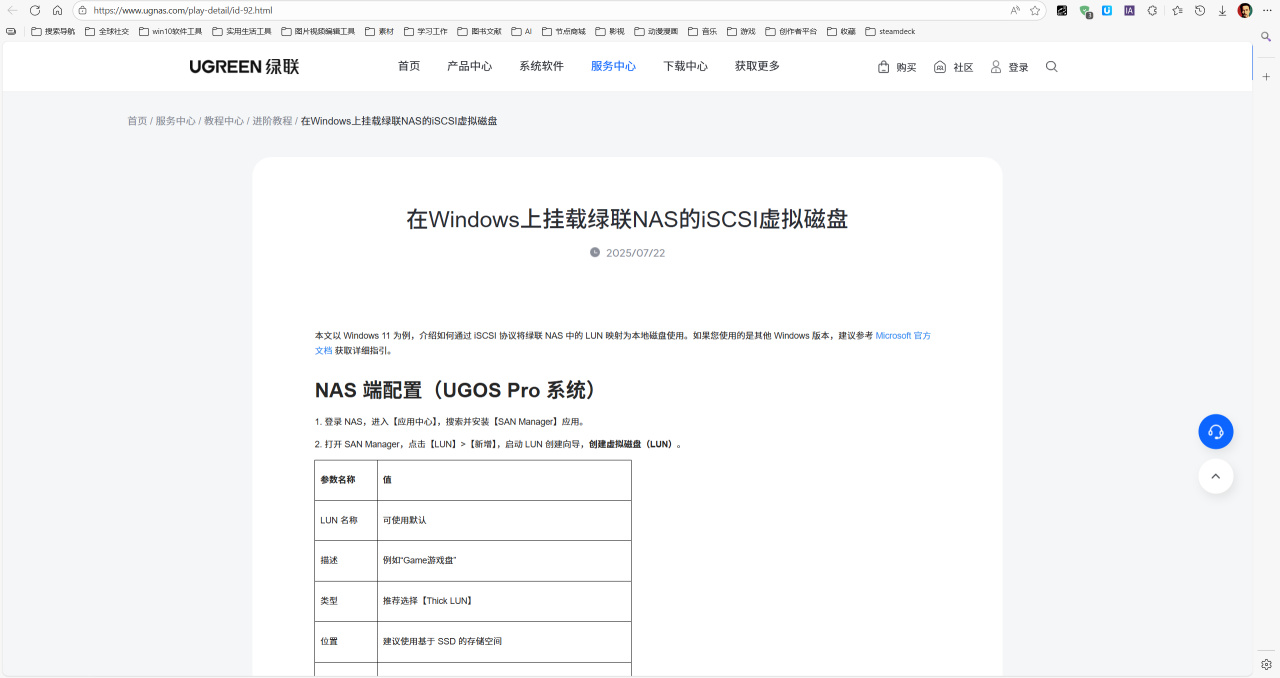Click the UGREEN 绿联 logo

244,66
